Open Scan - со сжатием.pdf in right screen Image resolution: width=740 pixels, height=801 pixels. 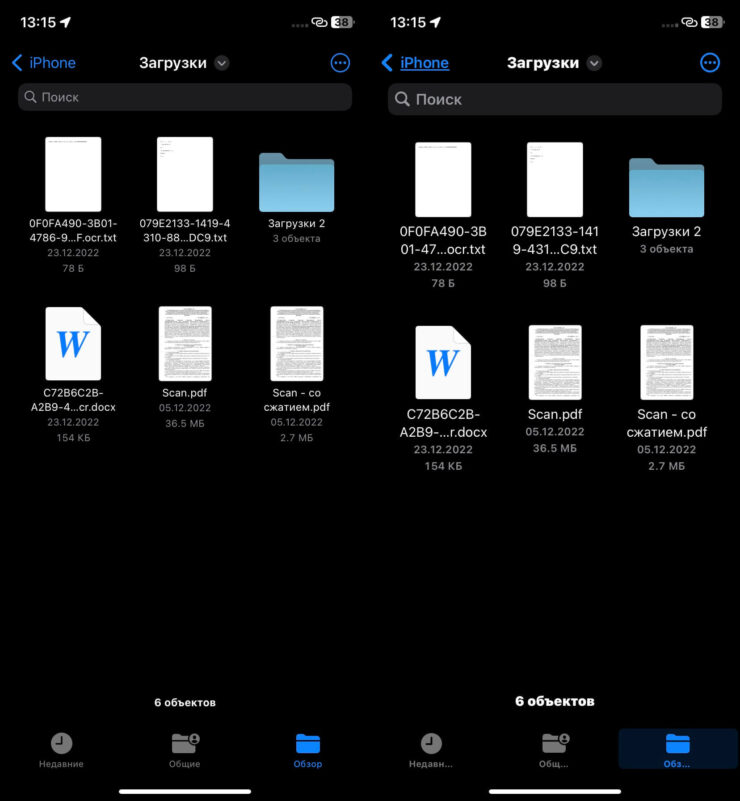pos(666,362)
